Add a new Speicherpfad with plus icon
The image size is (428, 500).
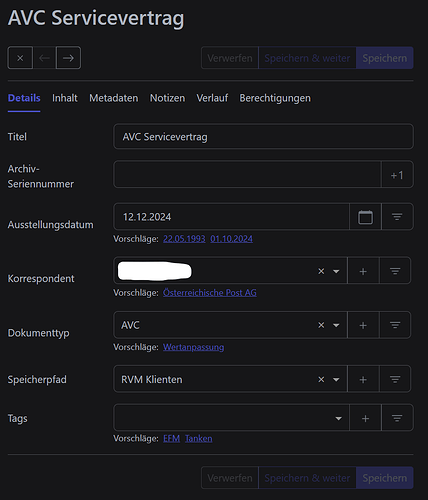pos(363,379)
